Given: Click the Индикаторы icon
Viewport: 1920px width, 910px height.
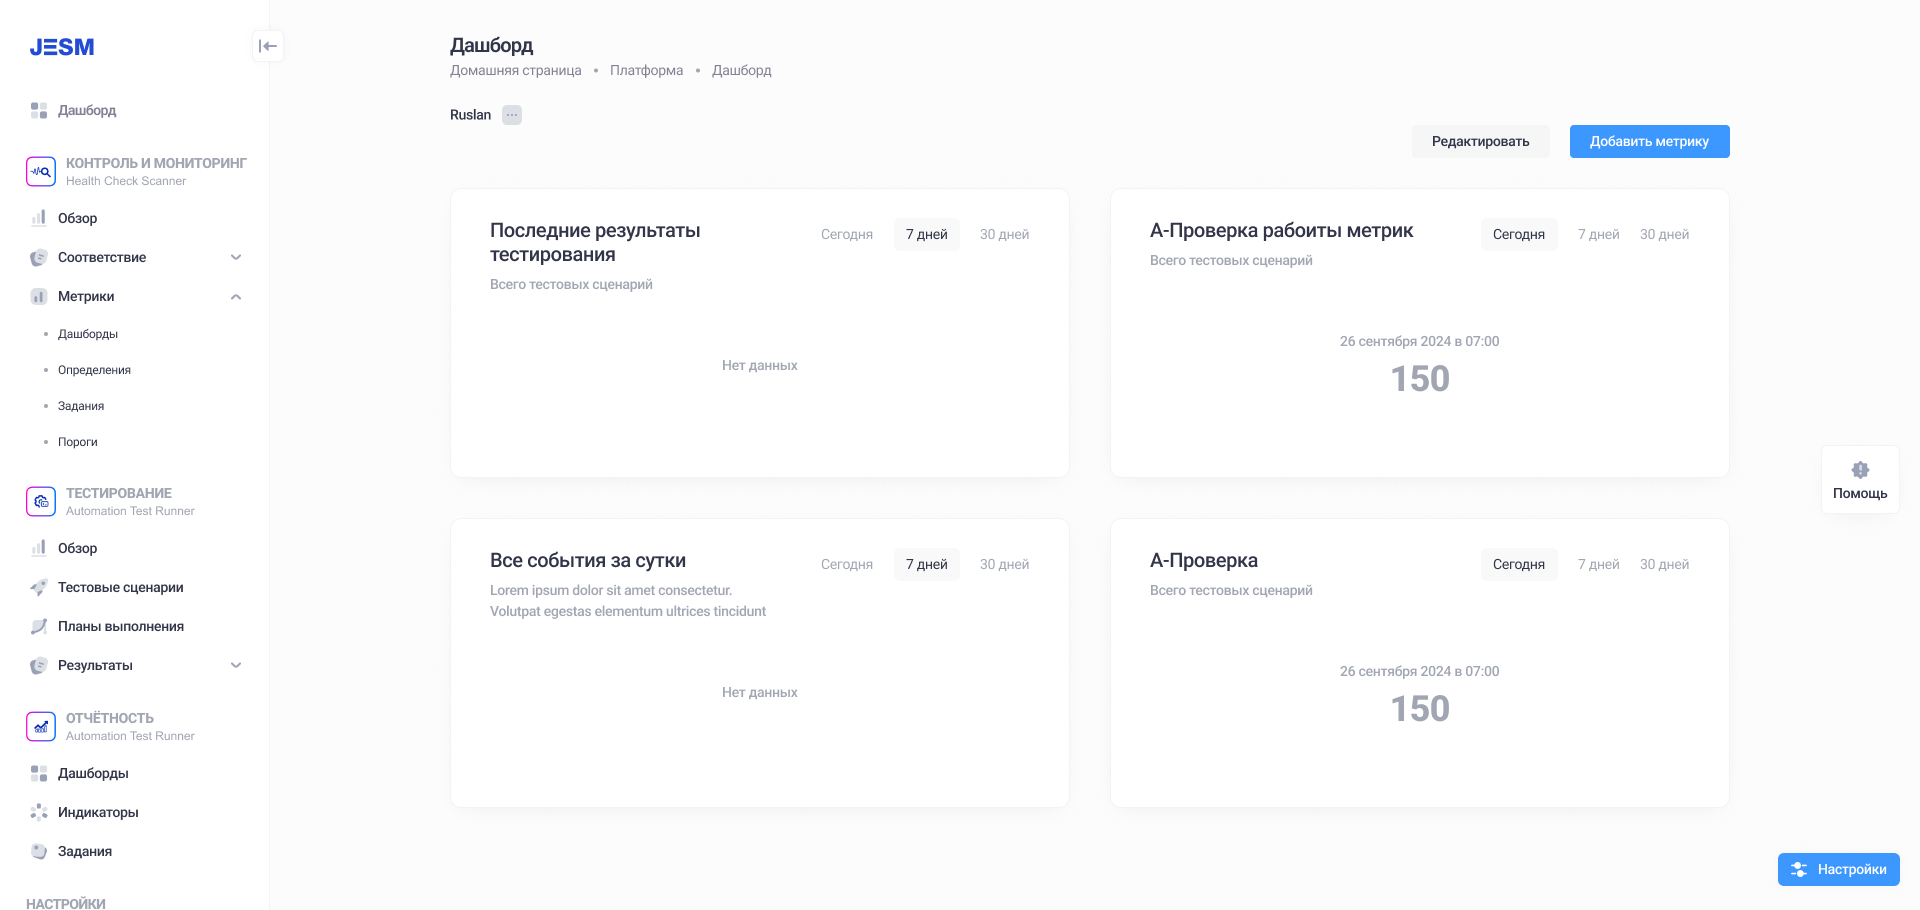Looking at the screenshot, I should point(39,812).
